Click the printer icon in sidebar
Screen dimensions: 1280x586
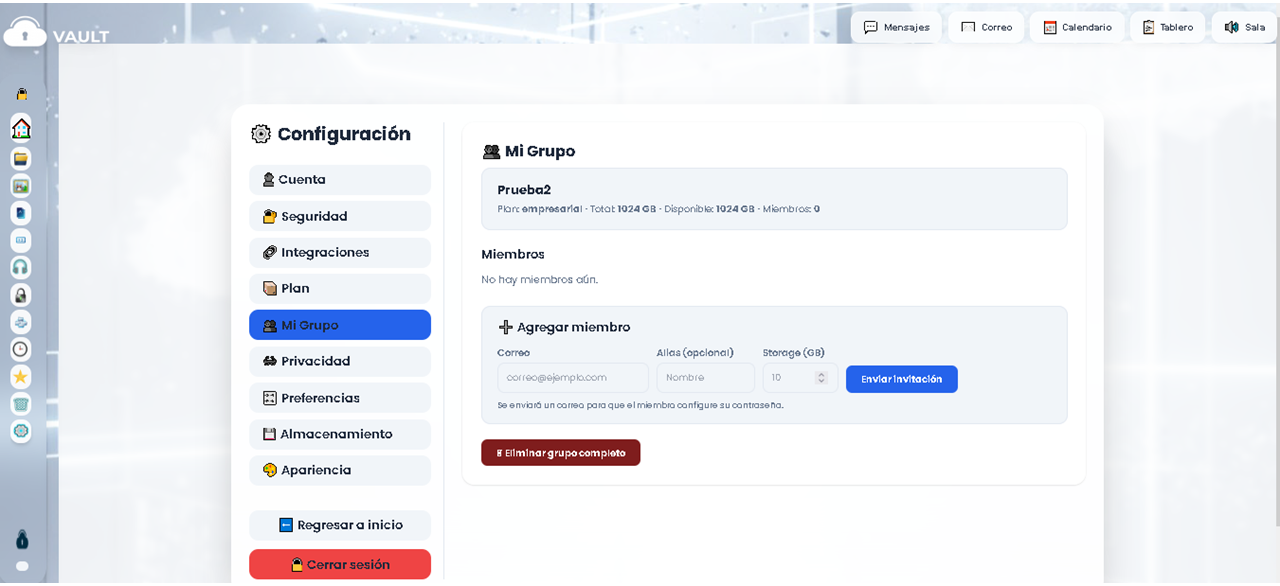pos(21,322)
